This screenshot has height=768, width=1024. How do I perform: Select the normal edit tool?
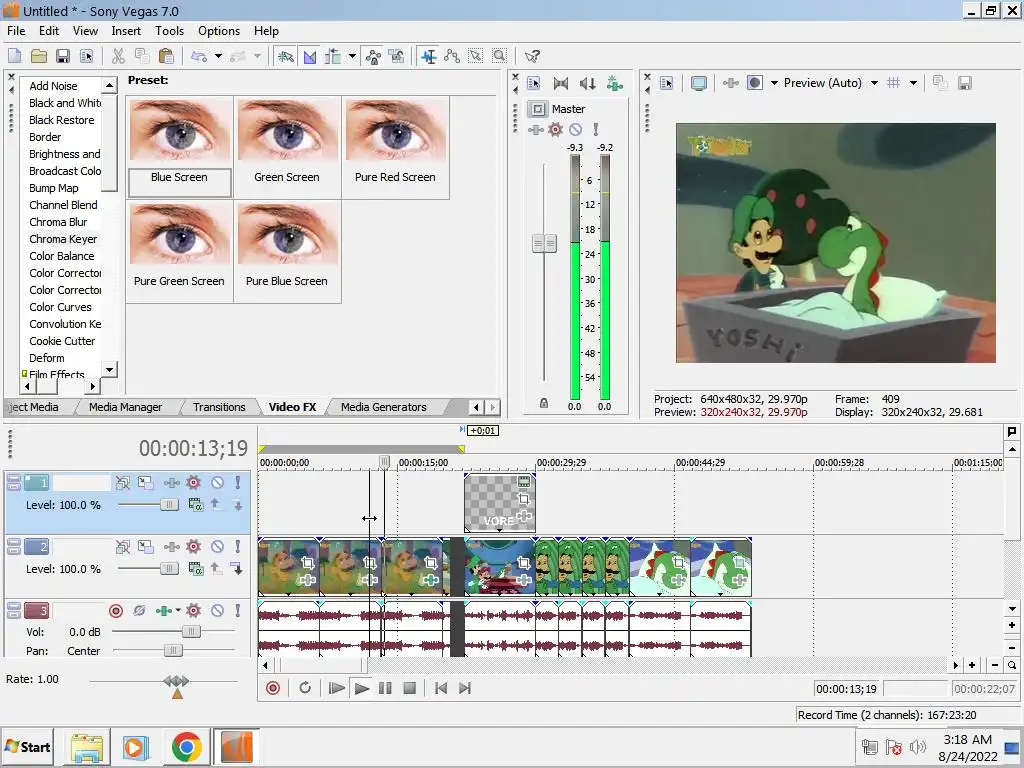pyautogui.click(x=428, y=56)
